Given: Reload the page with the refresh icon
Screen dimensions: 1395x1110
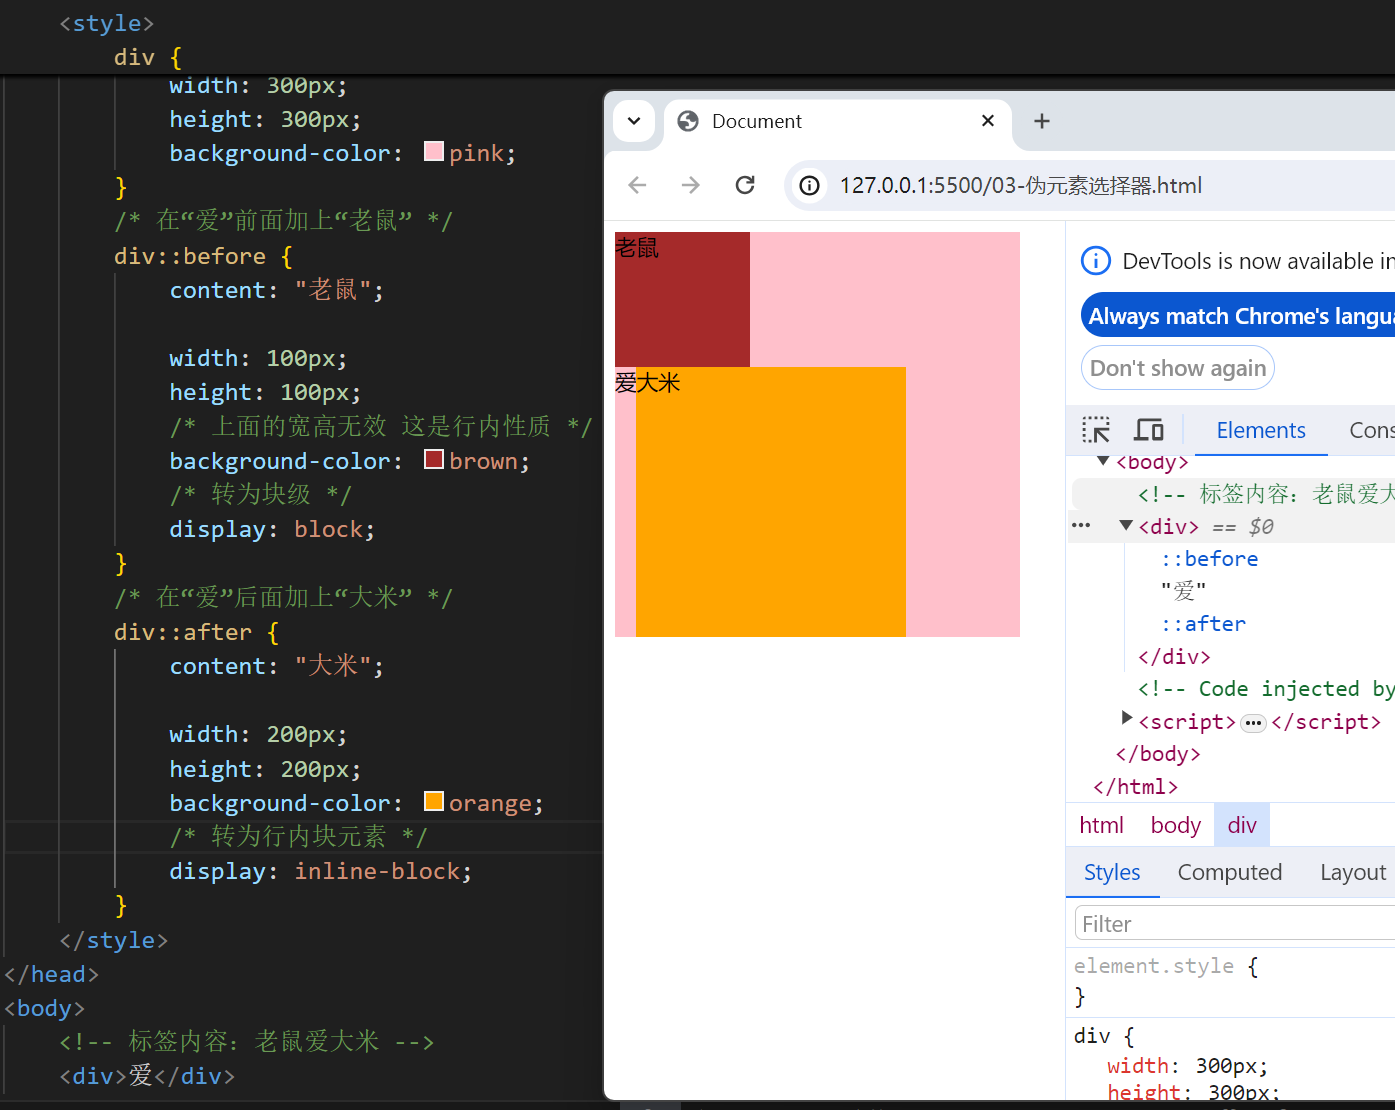Looking at the screenshot, I should pyautogui.click(x=745, y=185).
